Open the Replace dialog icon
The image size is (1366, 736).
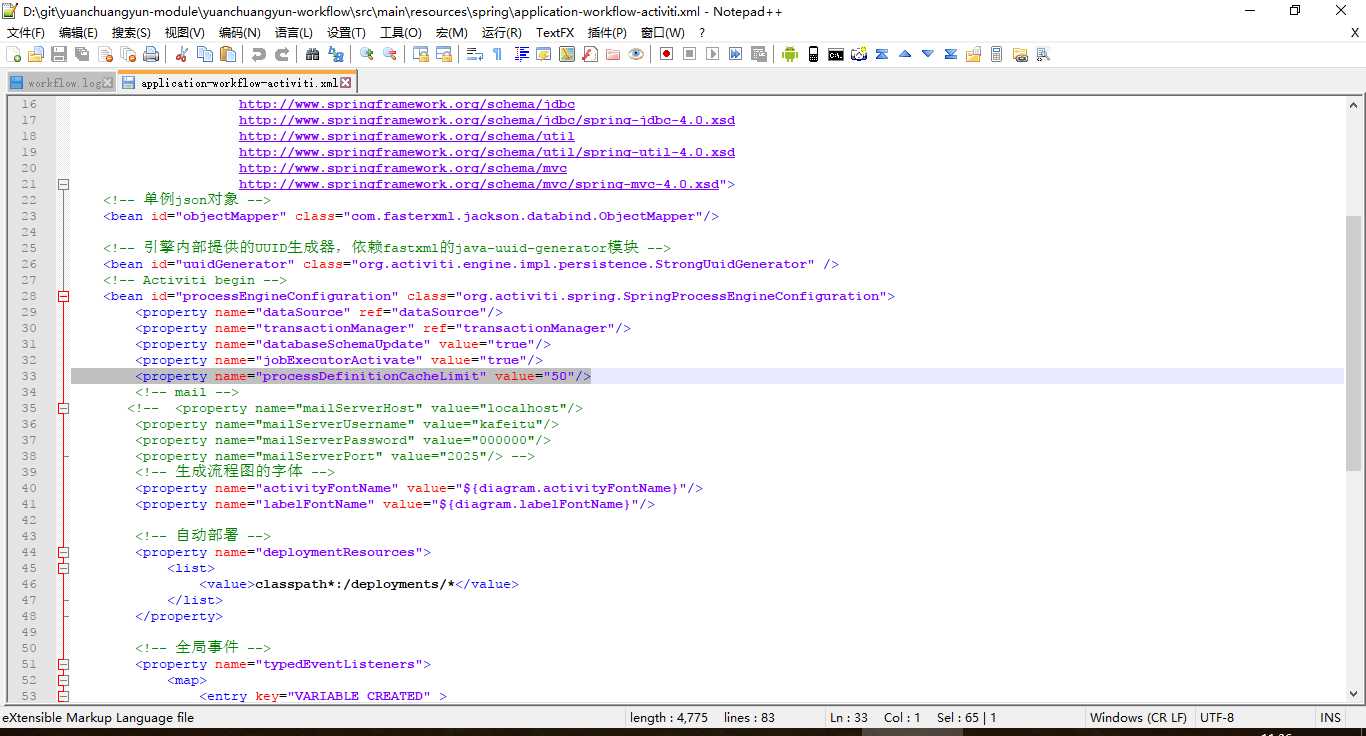point(336,54)
